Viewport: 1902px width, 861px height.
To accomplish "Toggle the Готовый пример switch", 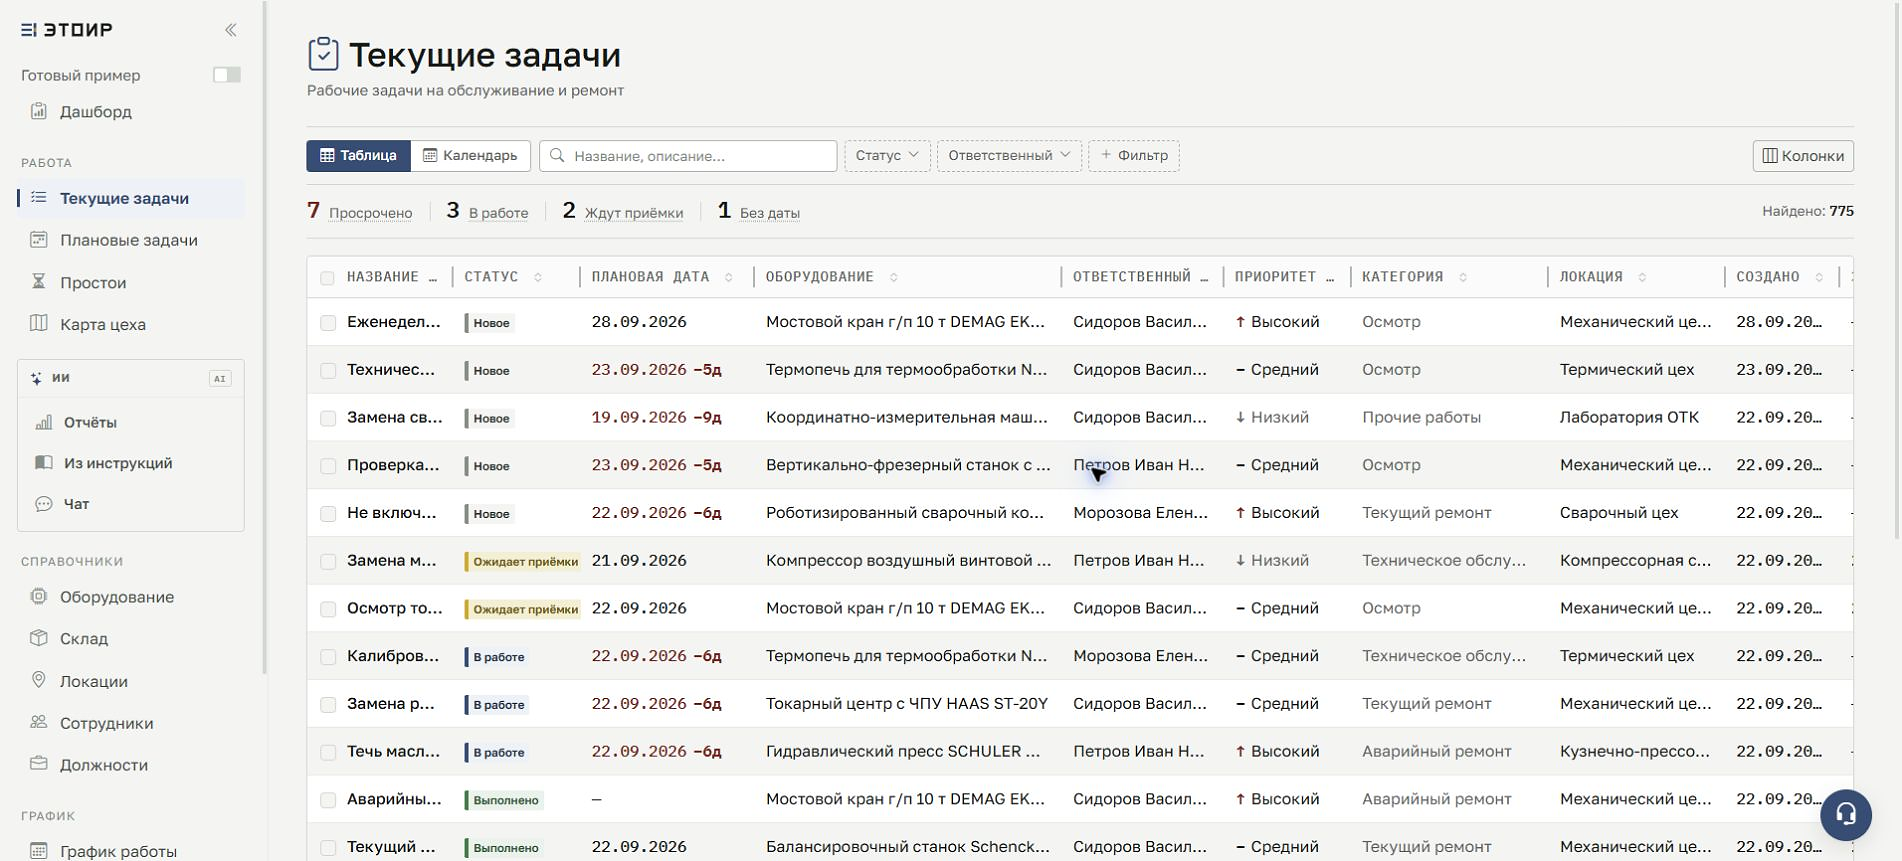I will click(x=227, y=75).
